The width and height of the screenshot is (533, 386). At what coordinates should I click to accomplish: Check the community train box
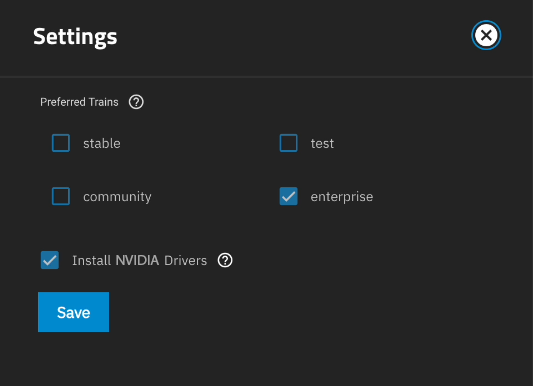tap(61, 196)
